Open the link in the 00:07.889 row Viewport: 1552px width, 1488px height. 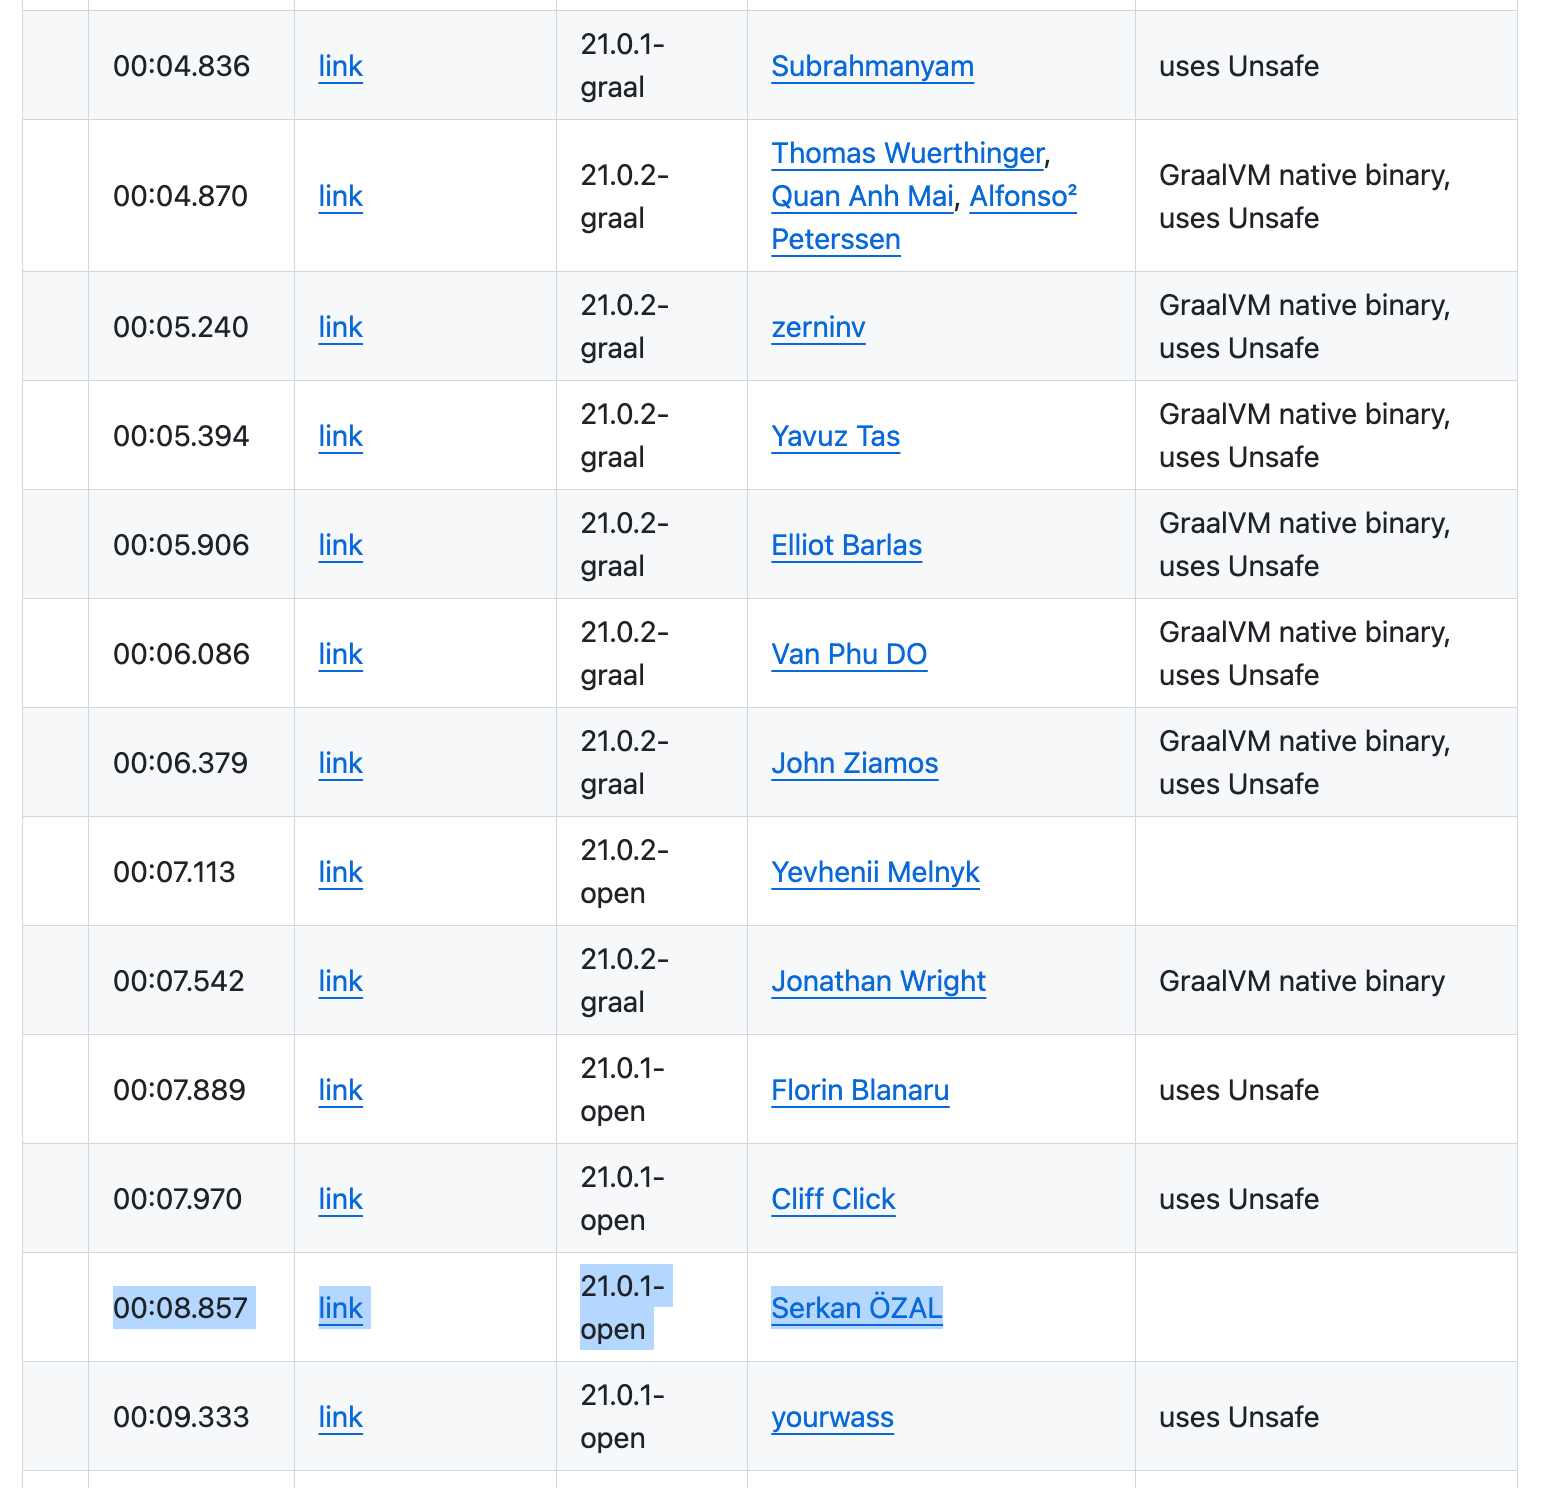point(340,1090)
